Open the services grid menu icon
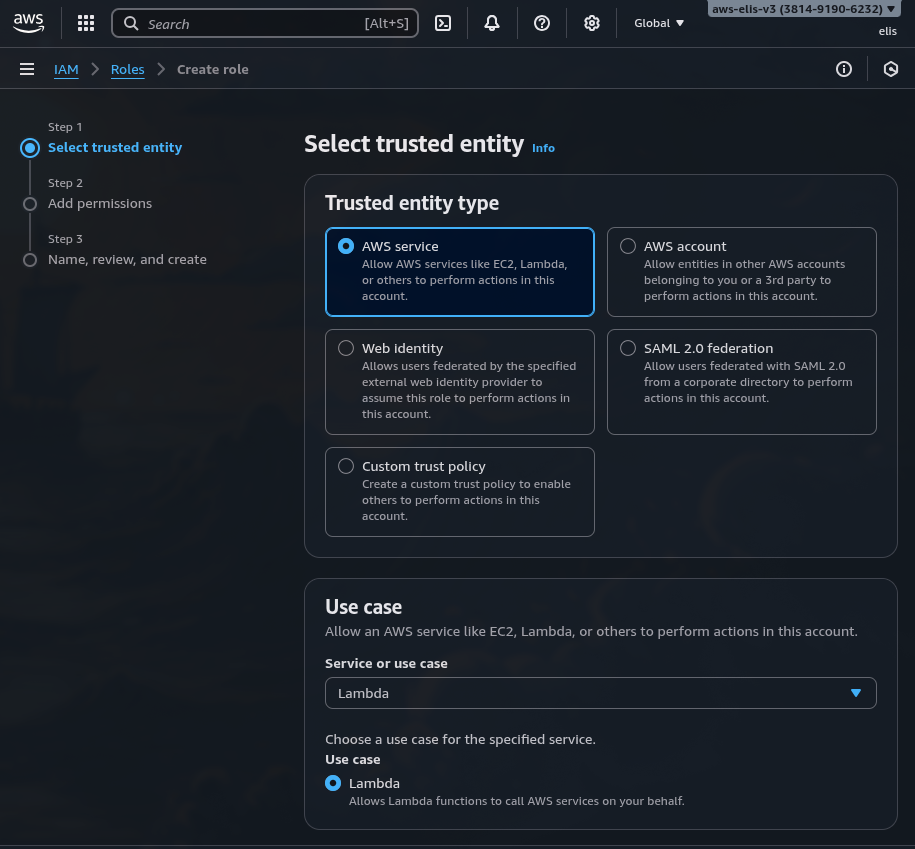The image size is (915, 849). tap(86, 23)
